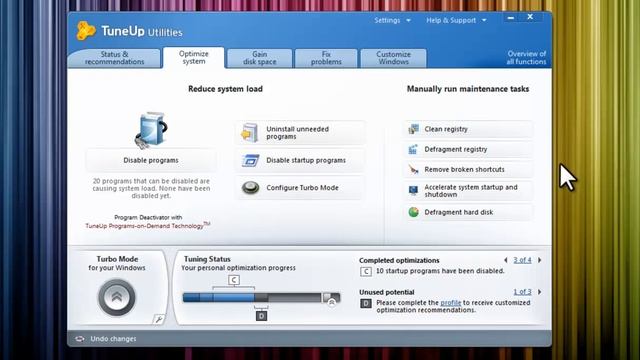This screenshot has width=640, height=360.
Task: Show previous completed optimization
Action: coord(506,260)
